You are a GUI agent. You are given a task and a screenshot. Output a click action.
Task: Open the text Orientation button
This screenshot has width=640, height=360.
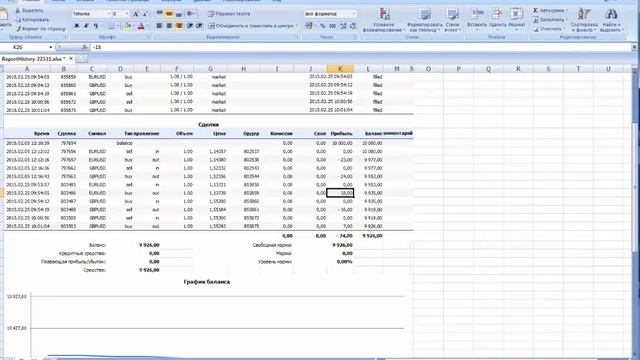(x=191, y=14)
